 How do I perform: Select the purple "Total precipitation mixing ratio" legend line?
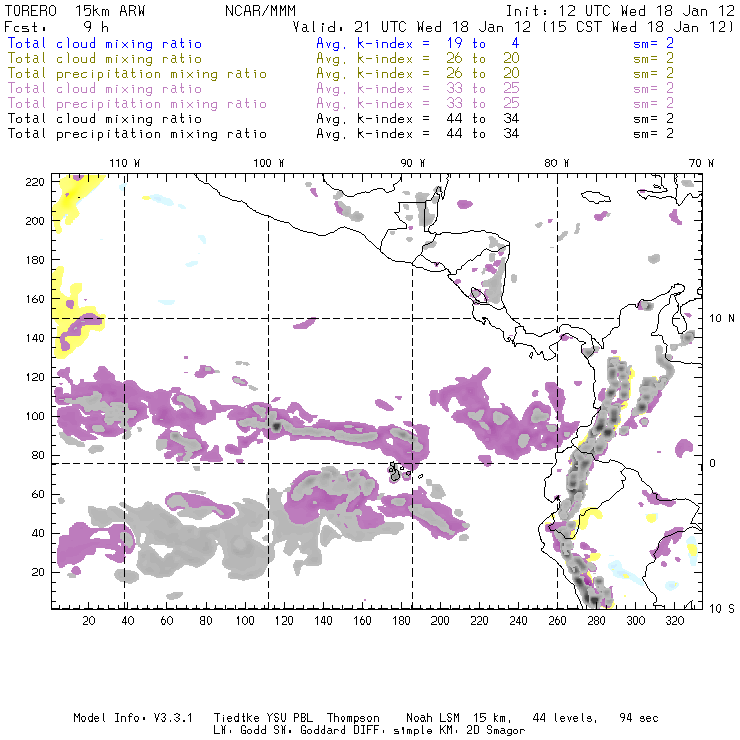click(x=137, y=104)
